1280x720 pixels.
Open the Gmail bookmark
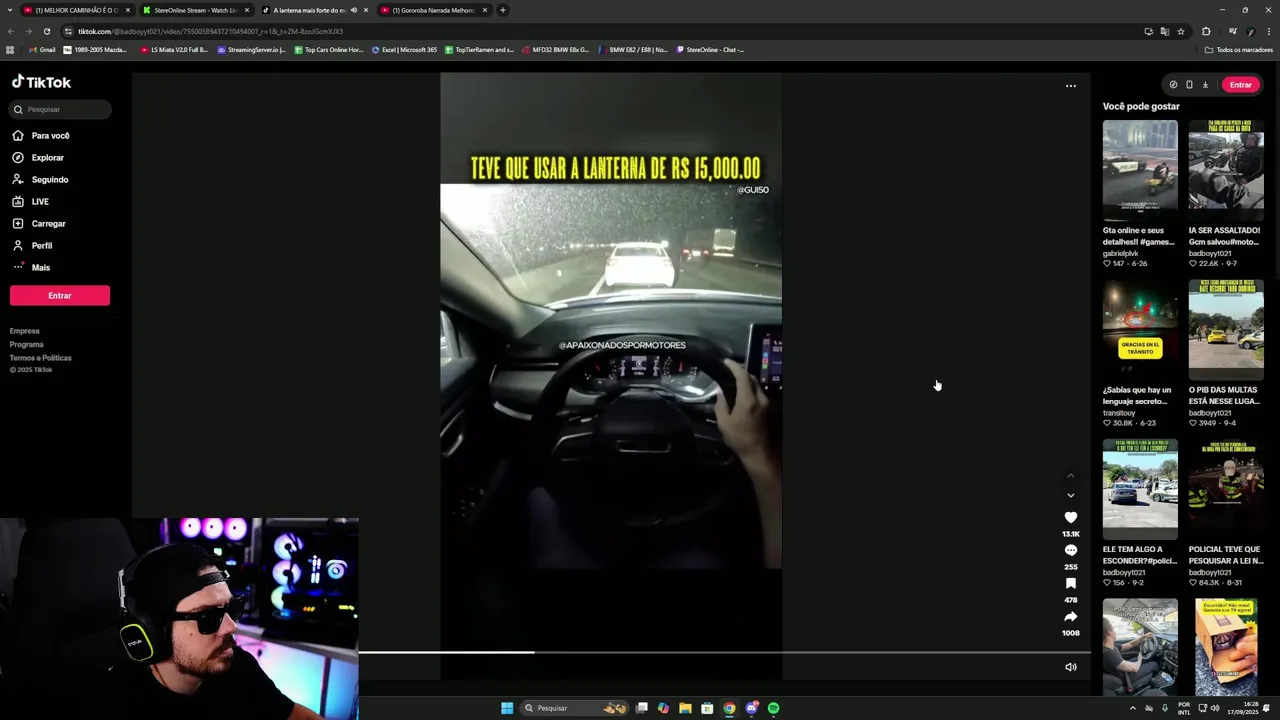[42, 49]
